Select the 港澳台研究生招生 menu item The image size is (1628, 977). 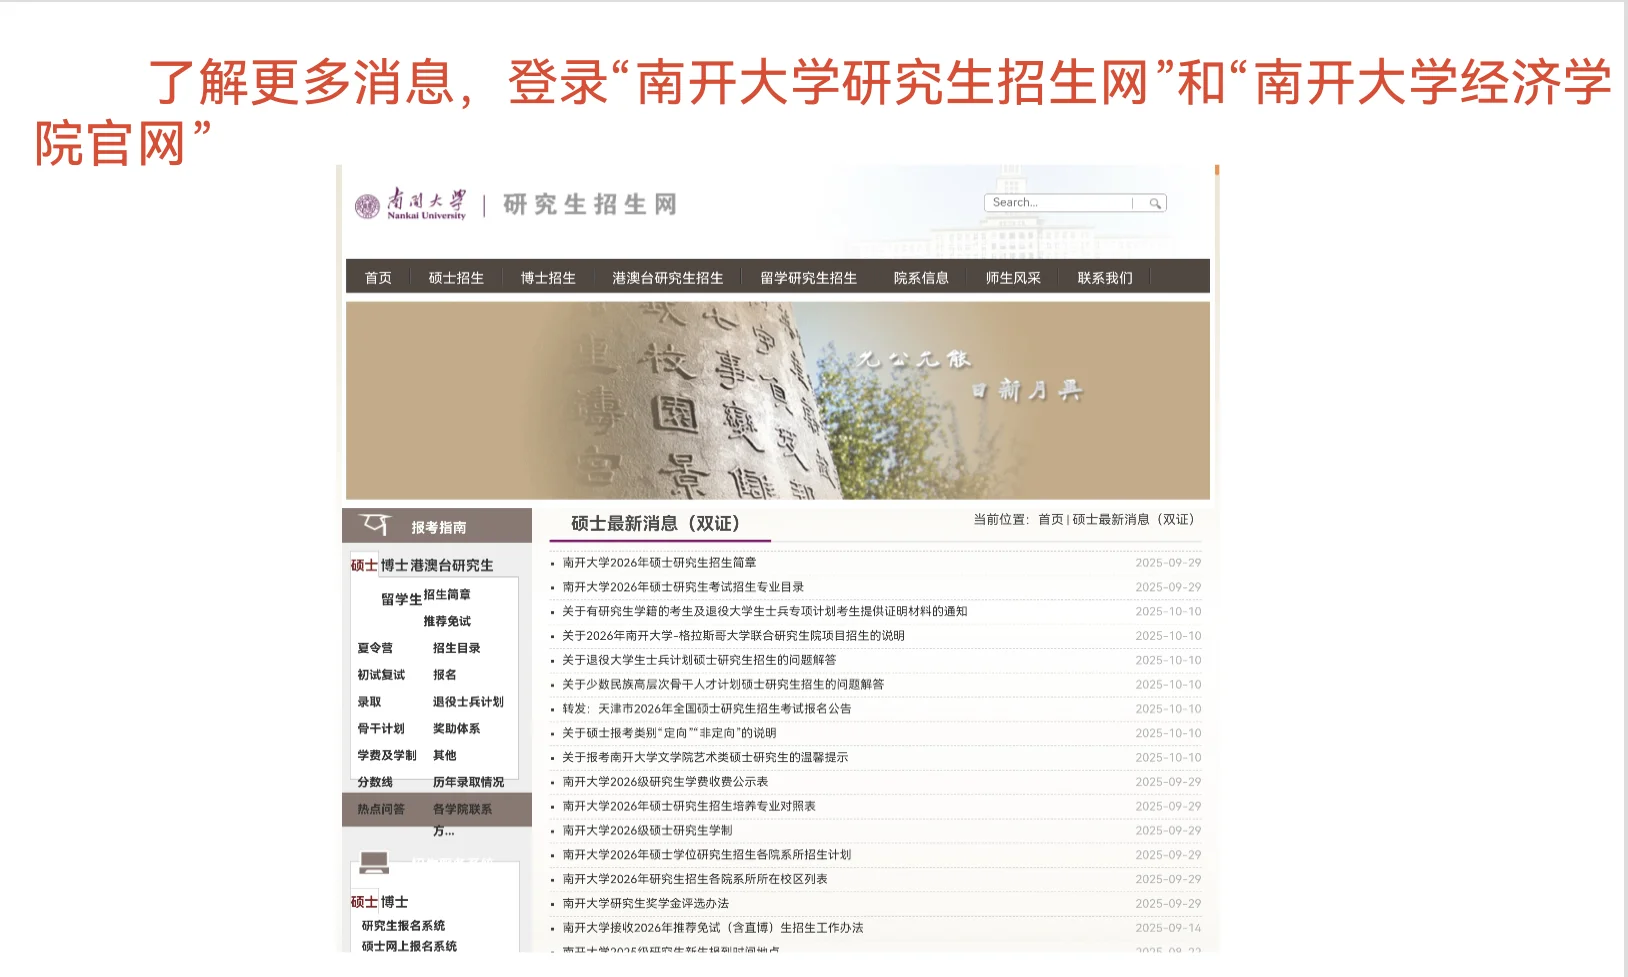click(668, 277)
